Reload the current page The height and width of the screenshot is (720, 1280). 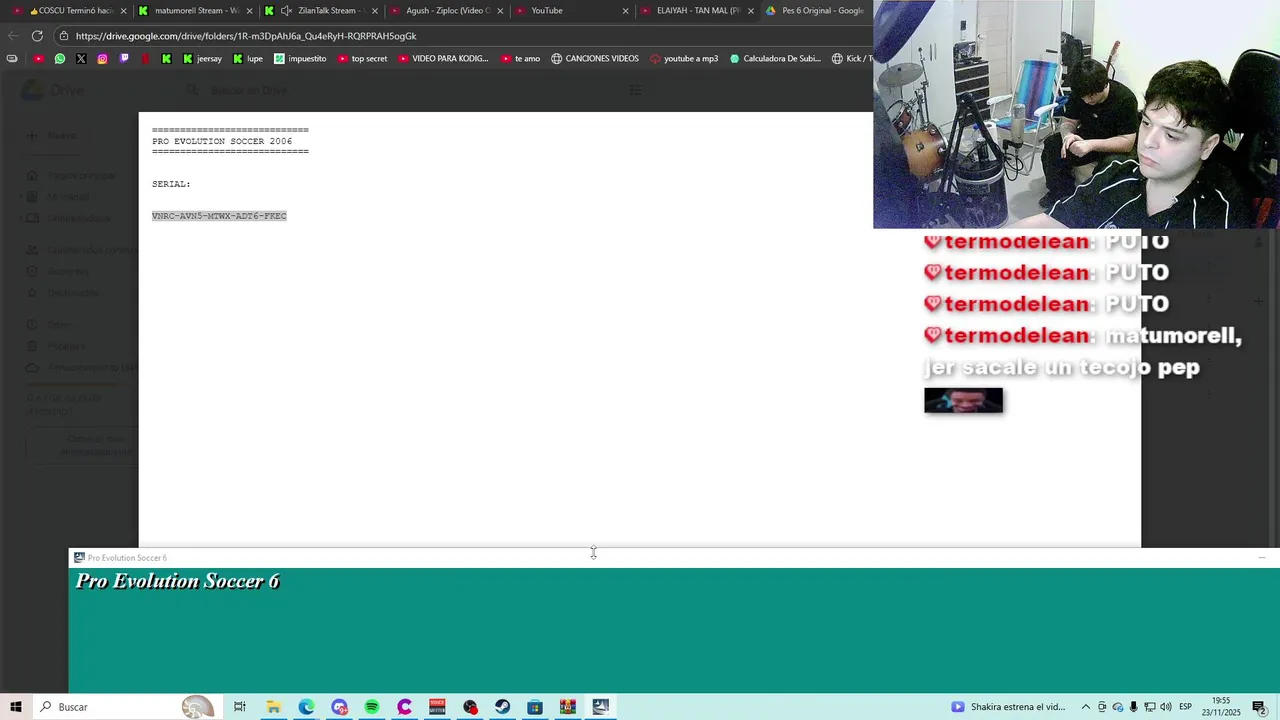coord(37,36)
